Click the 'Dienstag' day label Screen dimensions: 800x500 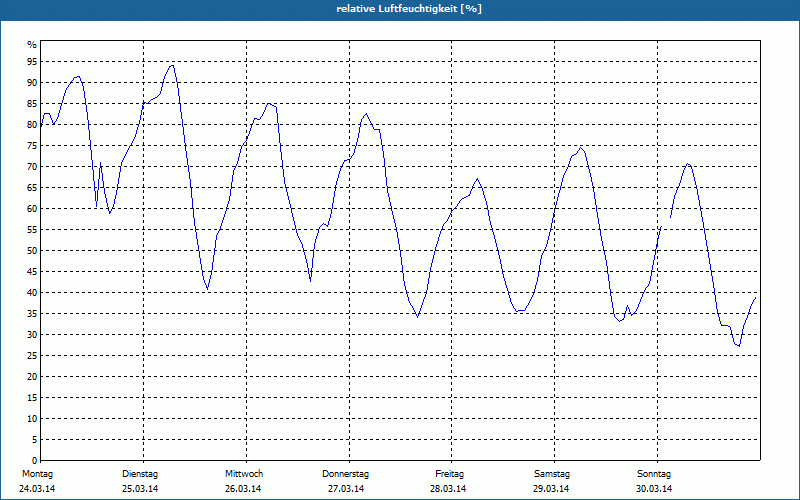(x=140, y=474)
